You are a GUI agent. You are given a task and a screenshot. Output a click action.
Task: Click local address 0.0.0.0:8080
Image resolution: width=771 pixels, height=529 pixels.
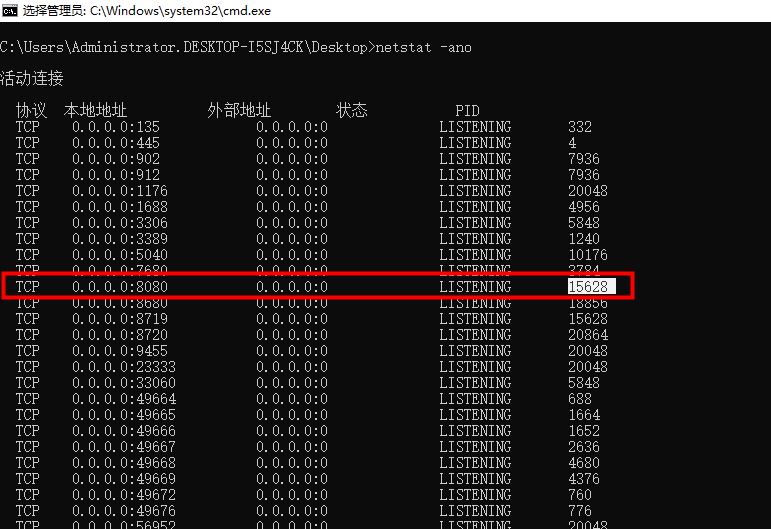[x=120, y=287]
